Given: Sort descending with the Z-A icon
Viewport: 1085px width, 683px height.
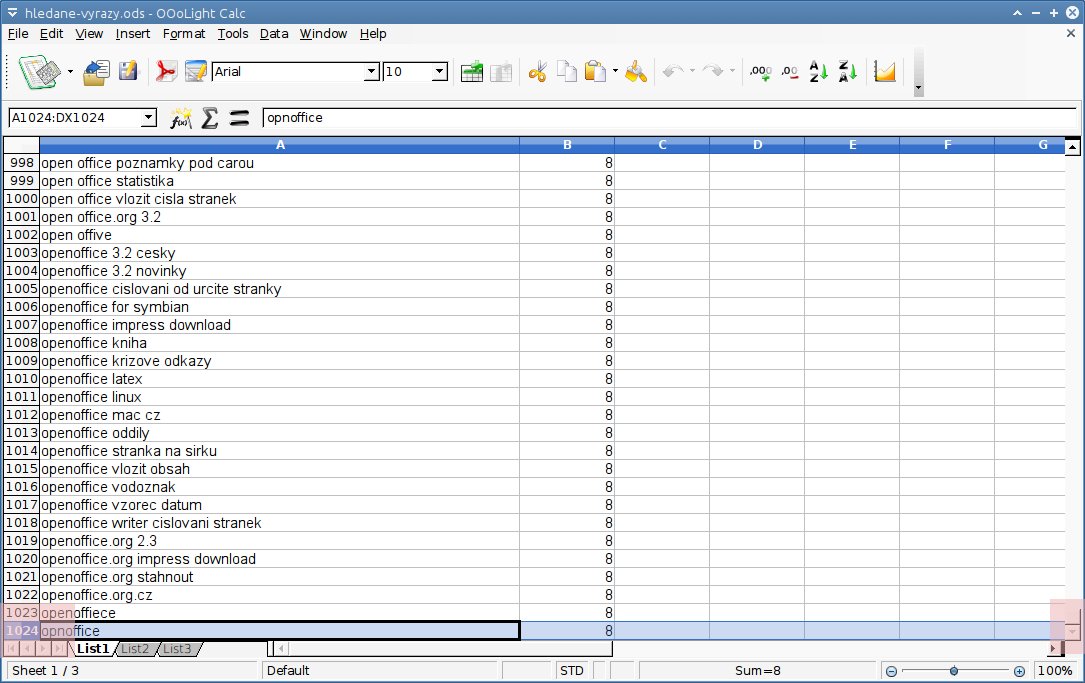Looking at the screenshot, I should click(x=848, y=71).
